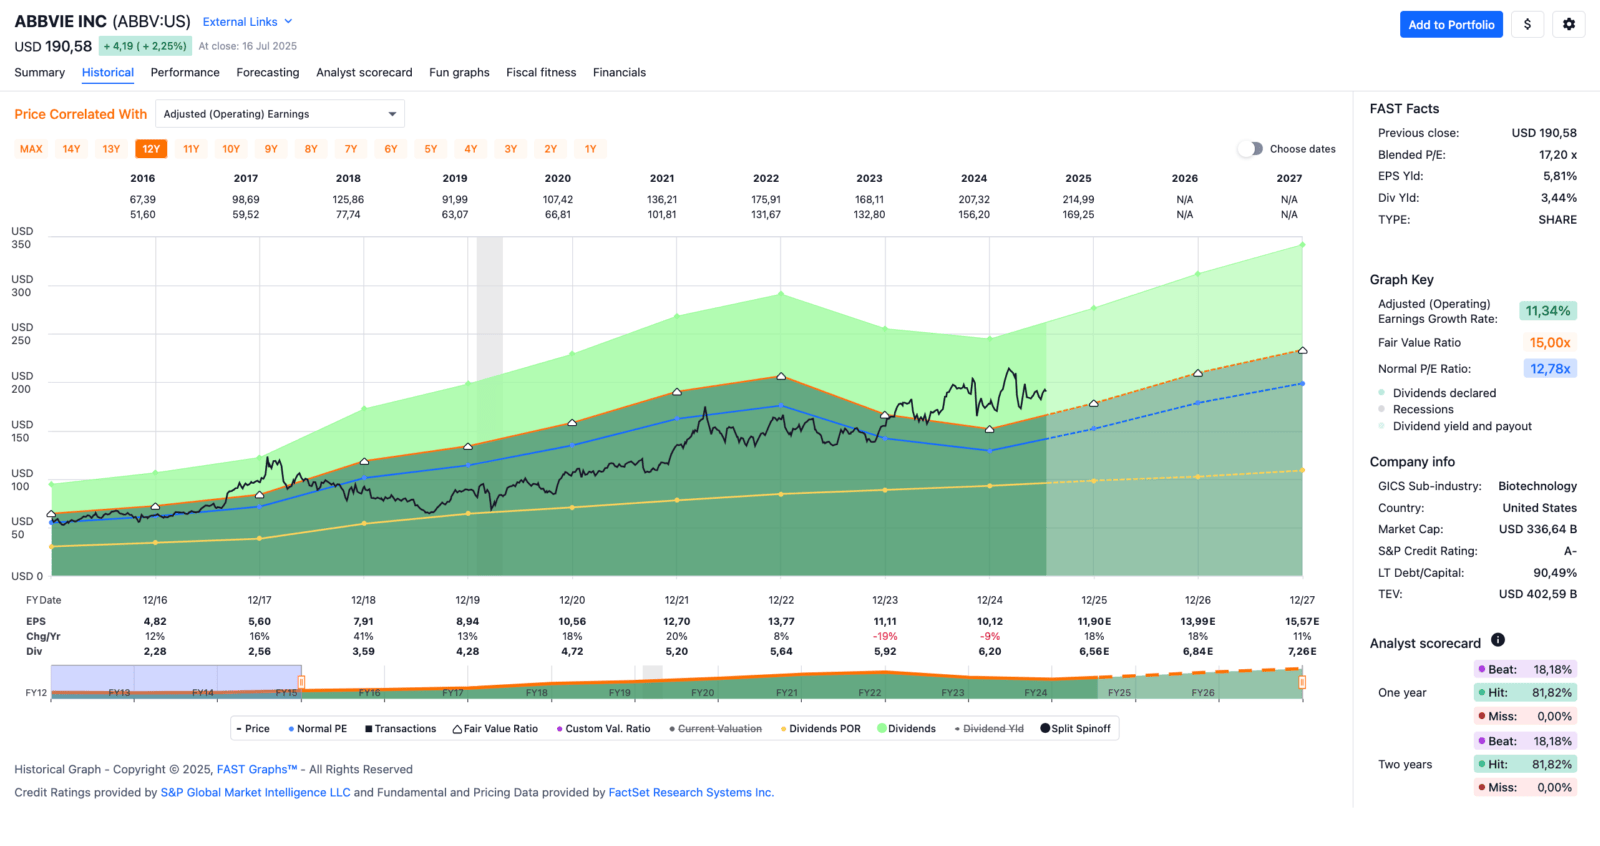The width and height of the screenshot is (1600, 846).
Task: Click the Analyst scorecard info icon
Action: click(1498, 640)
